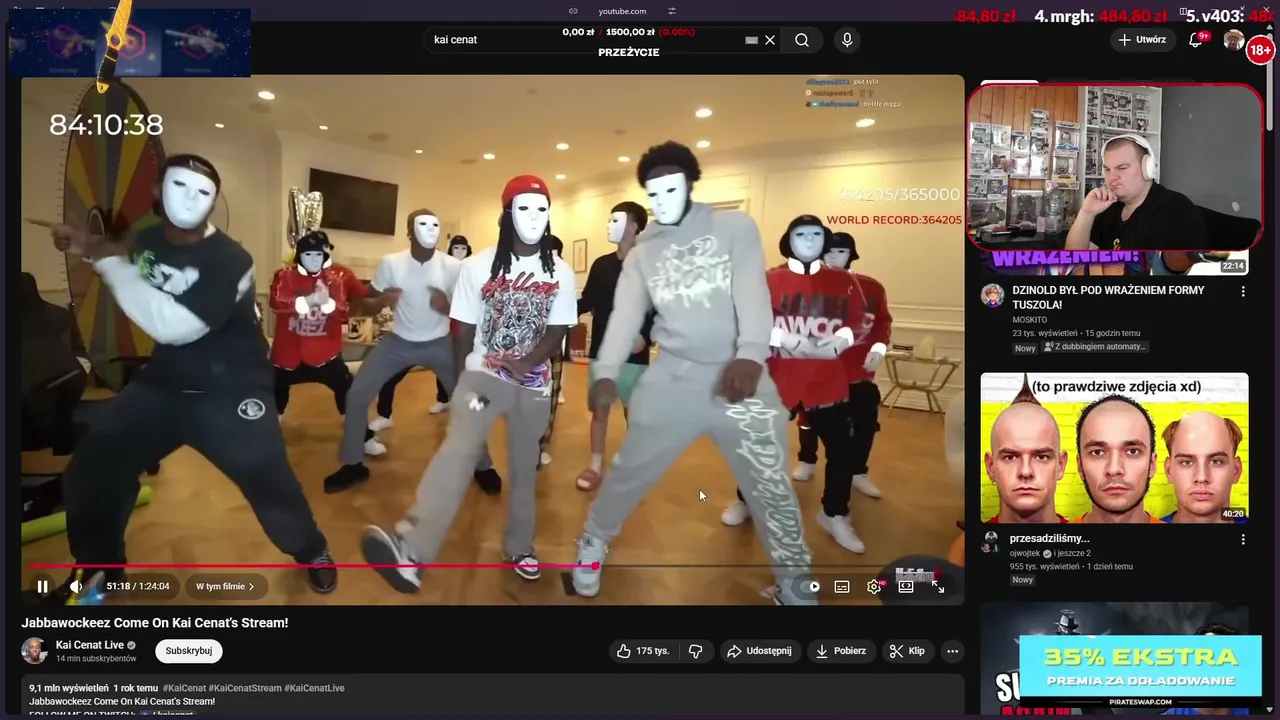The image size is (1280, 720).
Task: Like the video (175 tys.)
Action: point(643,651)
